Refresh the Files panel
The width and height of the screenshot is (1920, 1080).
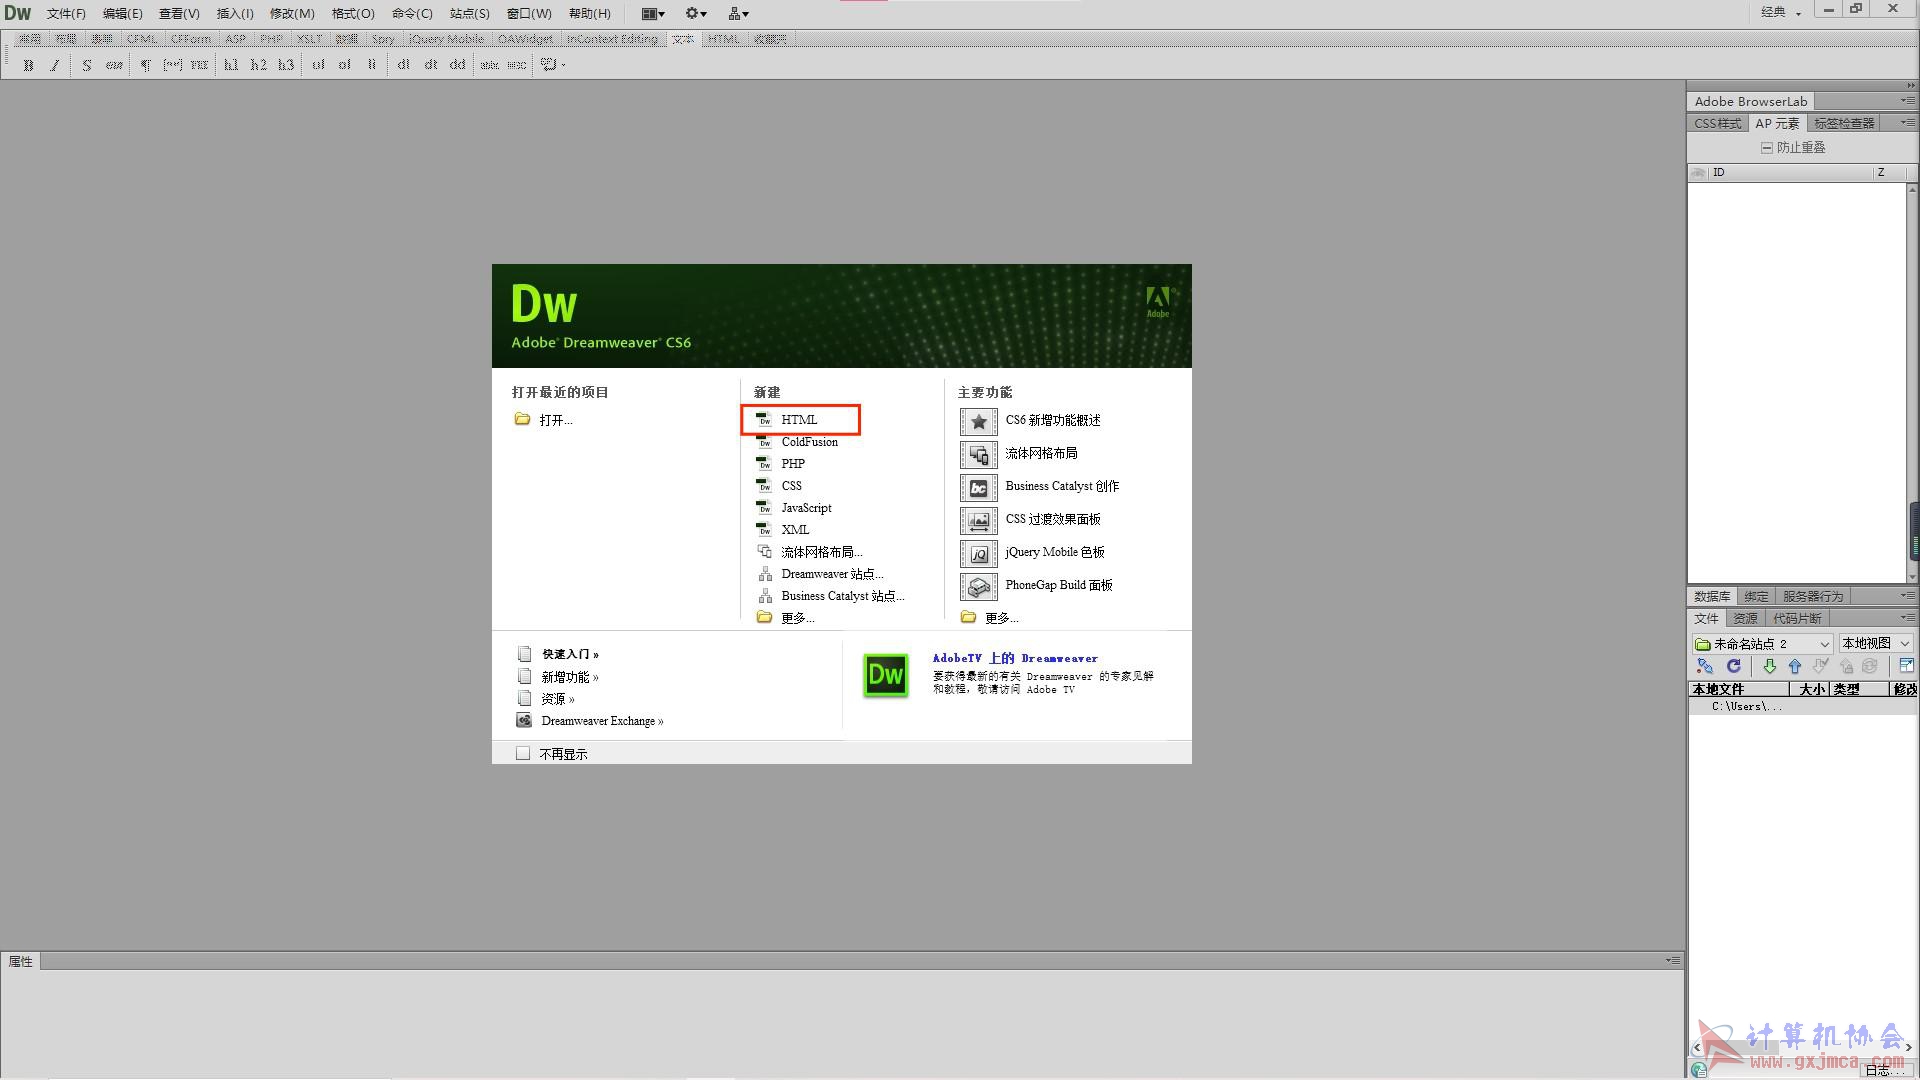point(1734,666)
